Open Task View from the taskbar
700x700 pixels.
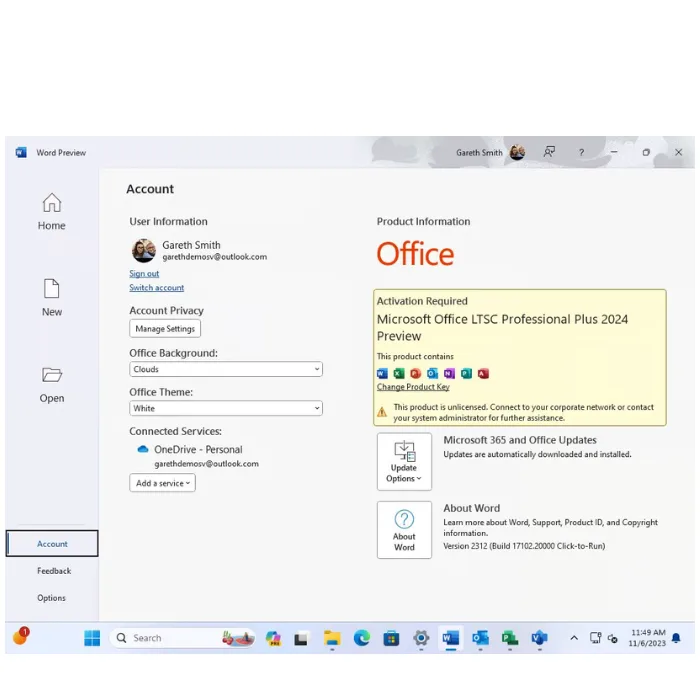301,639
